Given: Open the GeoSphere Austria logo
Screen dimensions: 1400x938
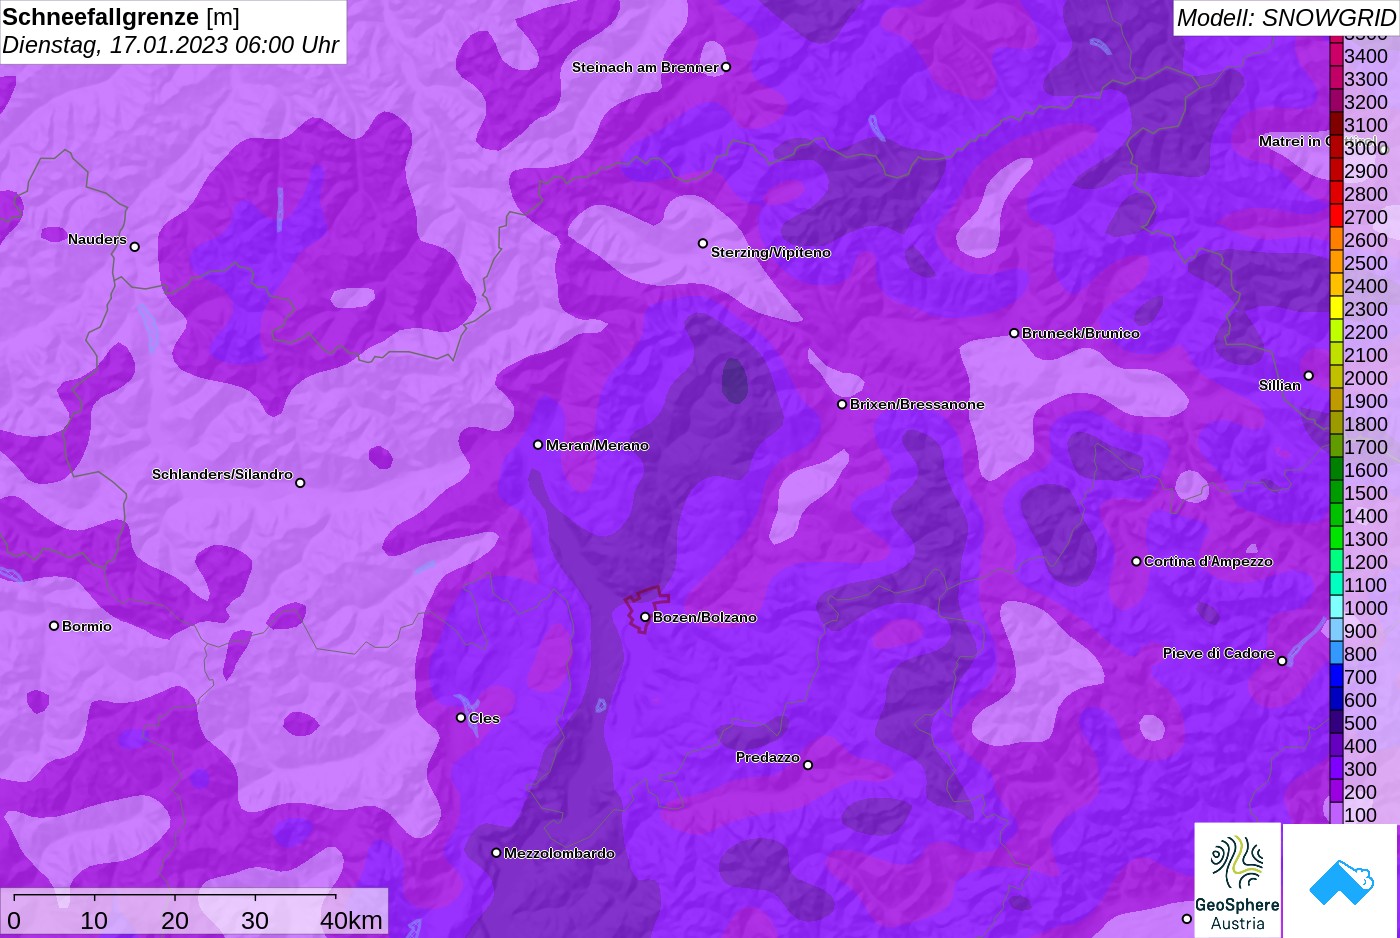Looking at the screenshot, I should click(1238, 880).
